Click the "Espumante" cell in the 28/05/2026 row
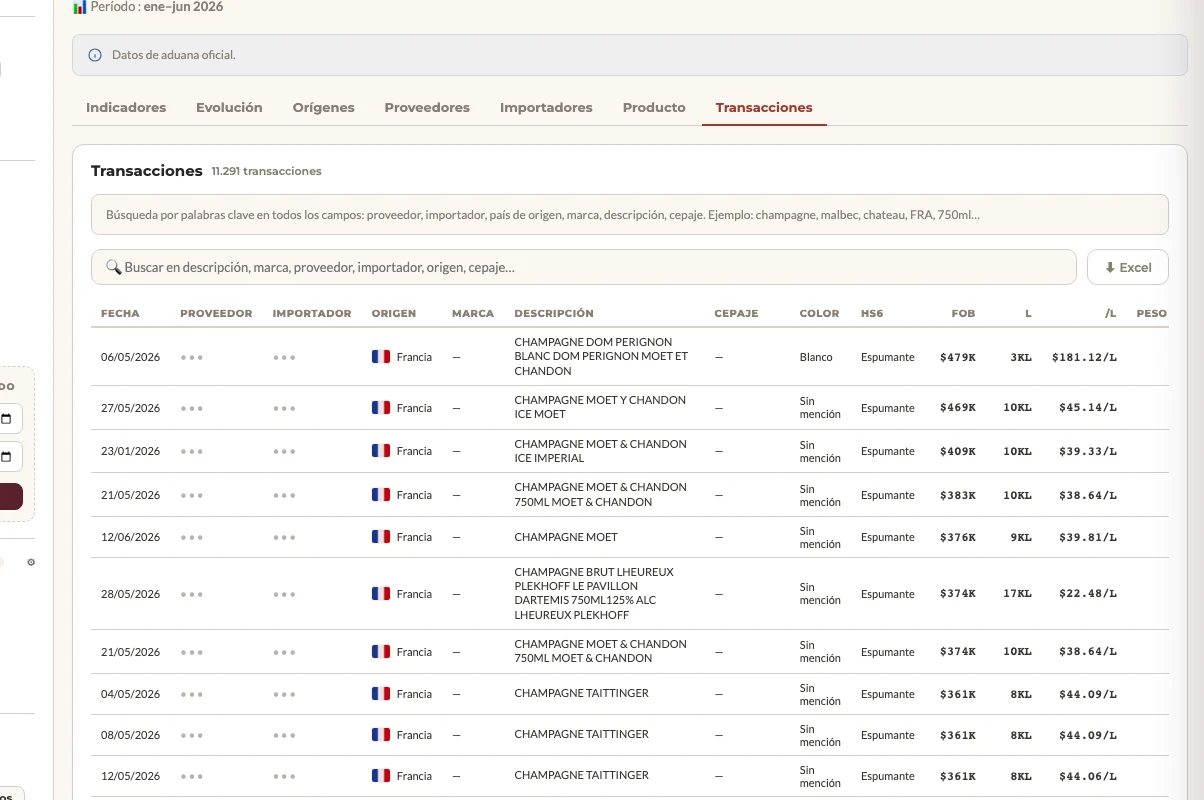 point(888,594)
